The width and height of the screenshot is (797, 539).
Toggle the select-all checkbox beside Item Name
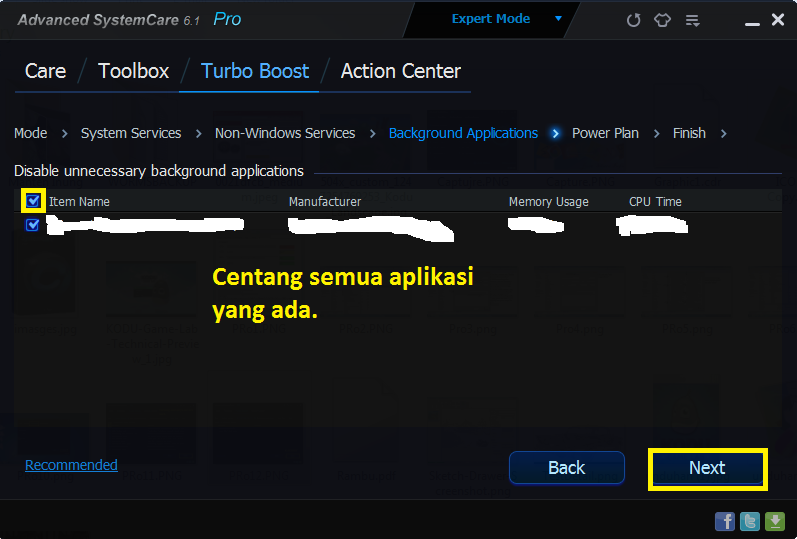point(33,201)
